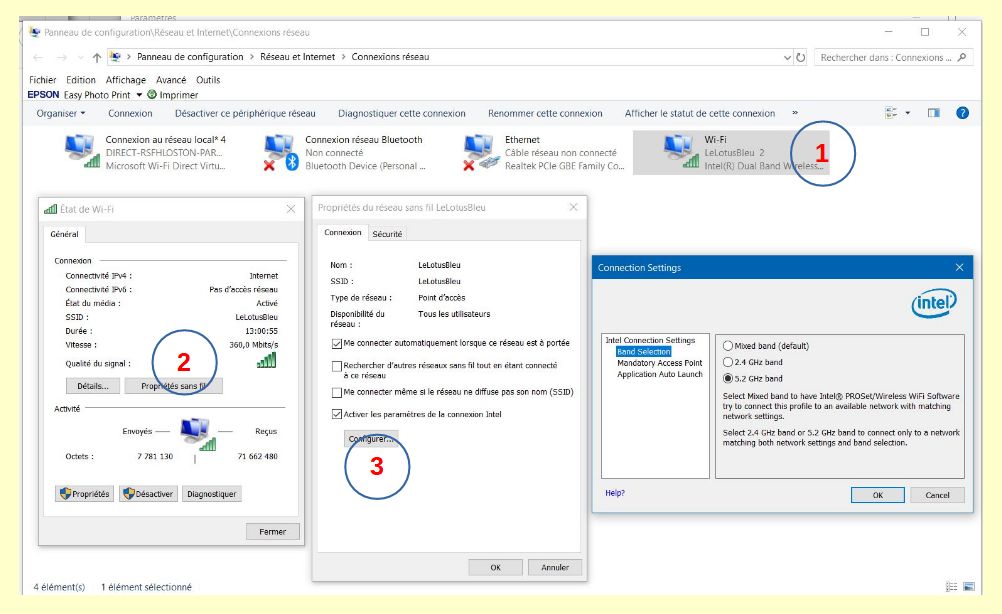This screenshot has width=1002, height=614.
Task: Expand the toolbar overflow chevron
Action: [x=795, y=113]
